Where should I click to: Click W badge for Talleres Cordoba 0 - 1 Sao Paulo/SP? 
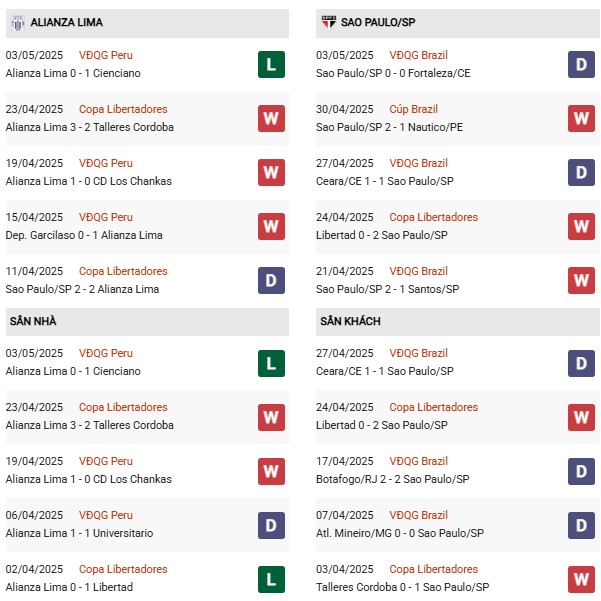(582, 579)
